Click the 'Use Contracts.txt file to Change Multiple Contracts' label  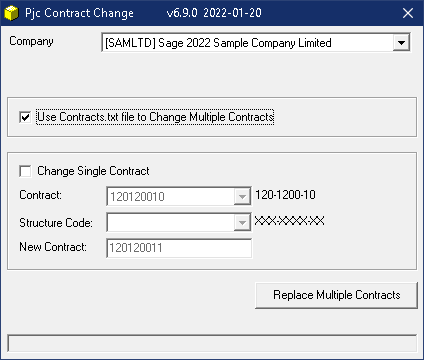click(155, 117)
